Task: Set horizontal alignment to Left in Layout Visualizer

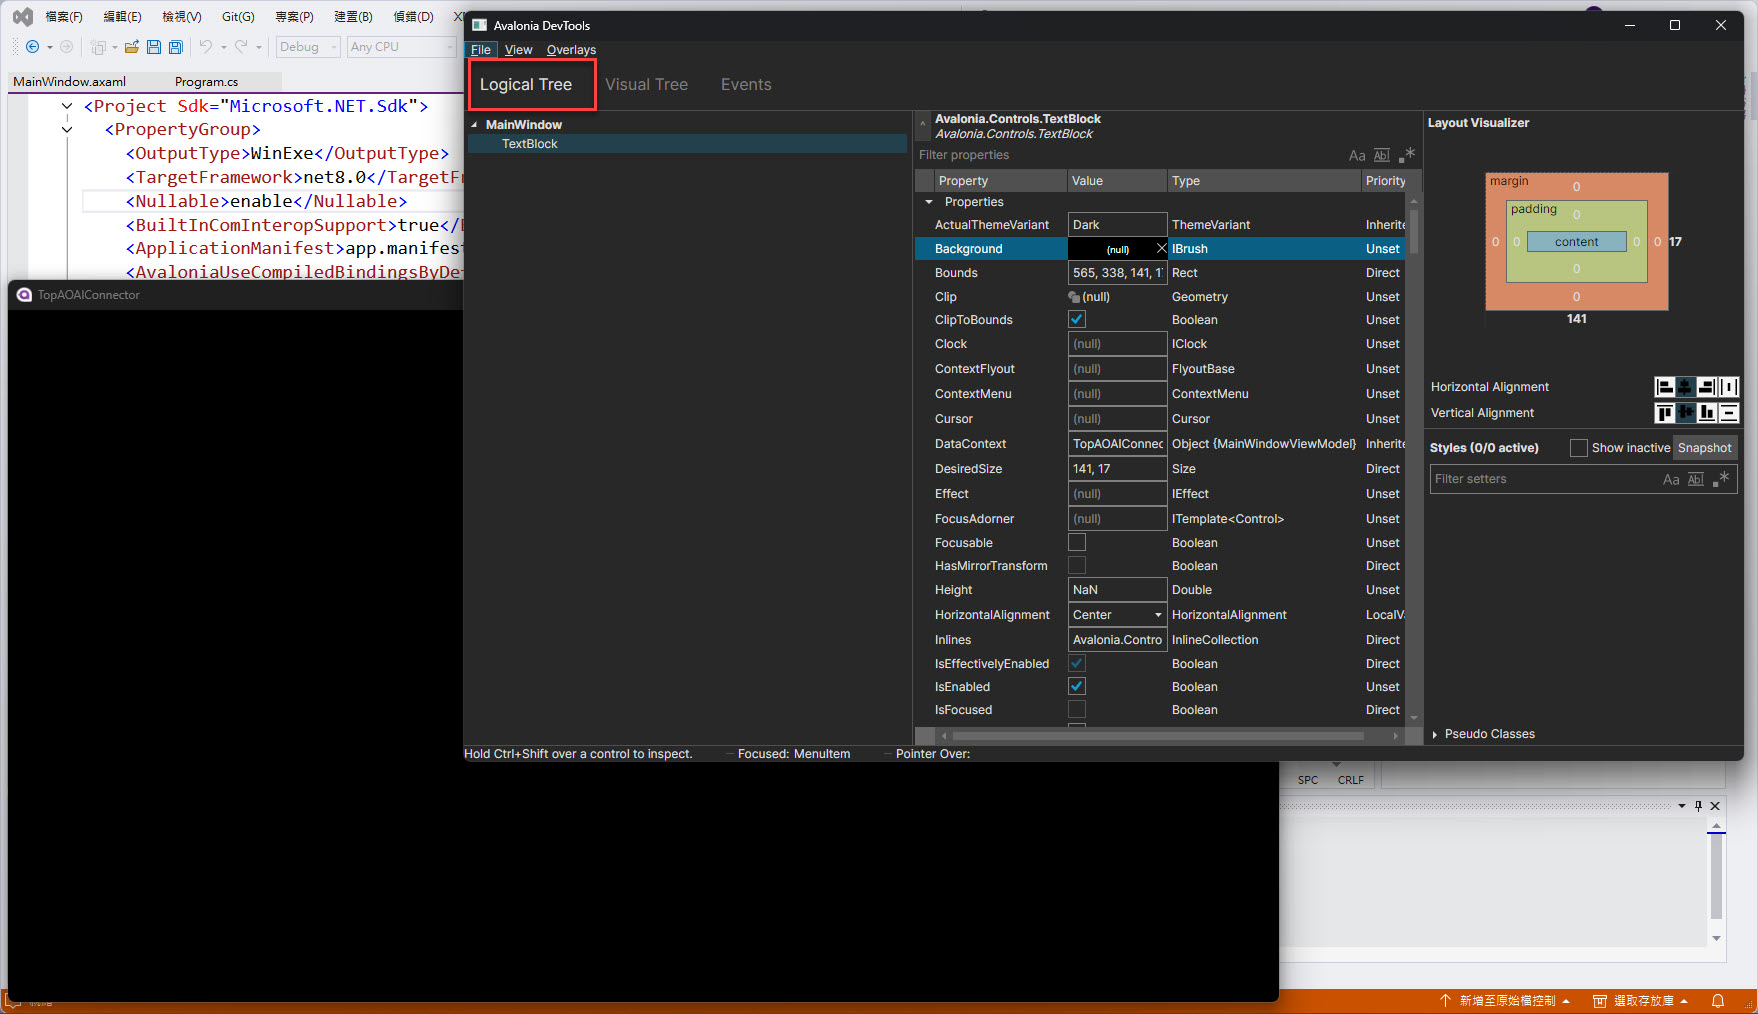Action: 1664,387
